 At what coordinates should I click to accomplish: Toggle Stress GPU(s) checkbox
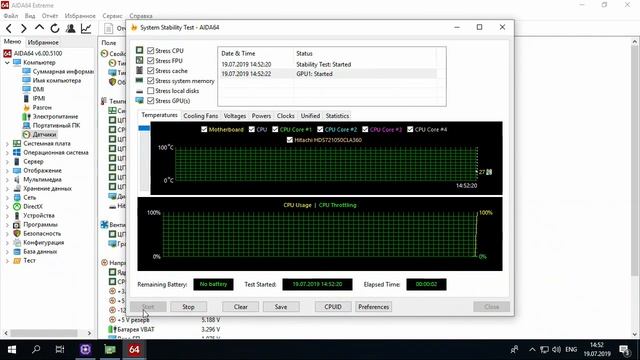[x=151, y=101]
